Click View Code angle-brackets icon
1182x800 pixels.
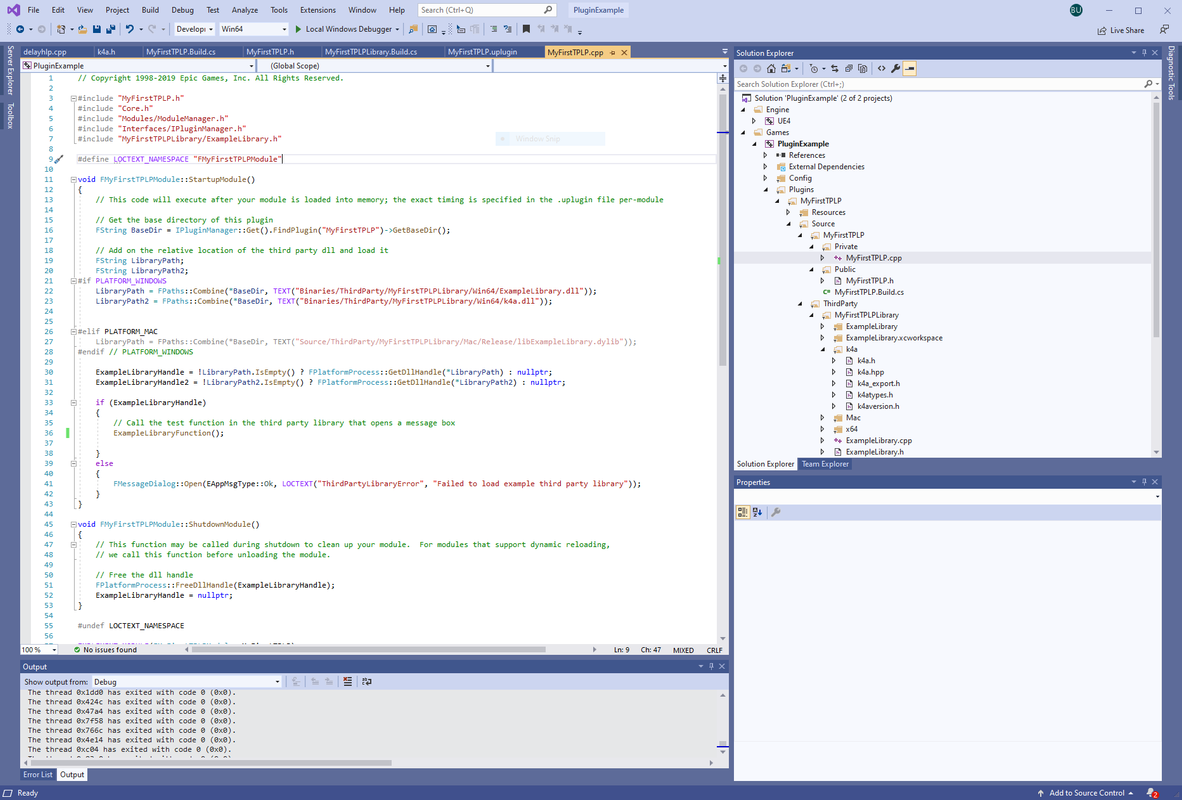click(x=881, y=69)
